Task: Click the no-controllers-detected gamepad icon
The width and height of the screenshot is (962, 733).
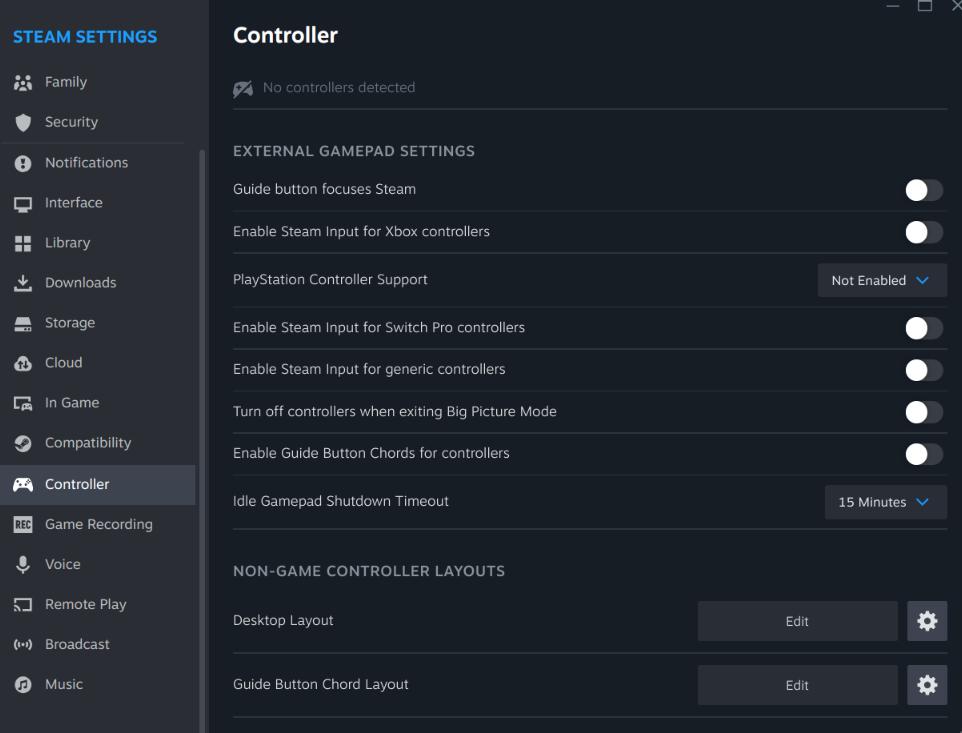Action: pos(243,89)
